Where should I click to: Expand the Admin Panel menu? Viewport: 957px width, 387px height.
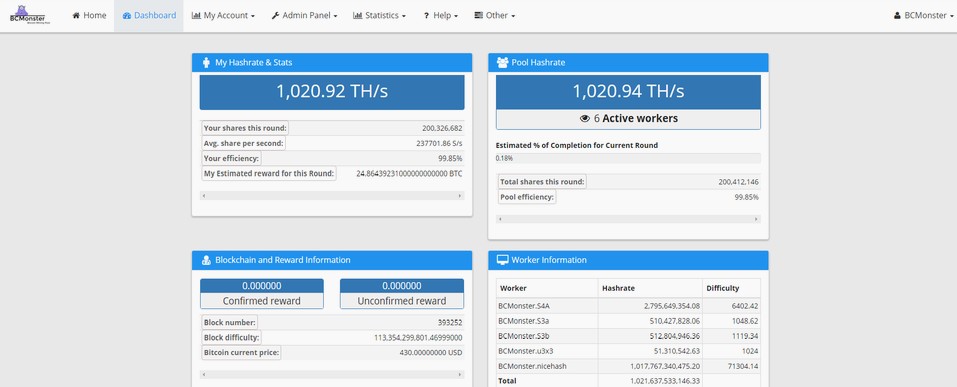coord(305,16)
